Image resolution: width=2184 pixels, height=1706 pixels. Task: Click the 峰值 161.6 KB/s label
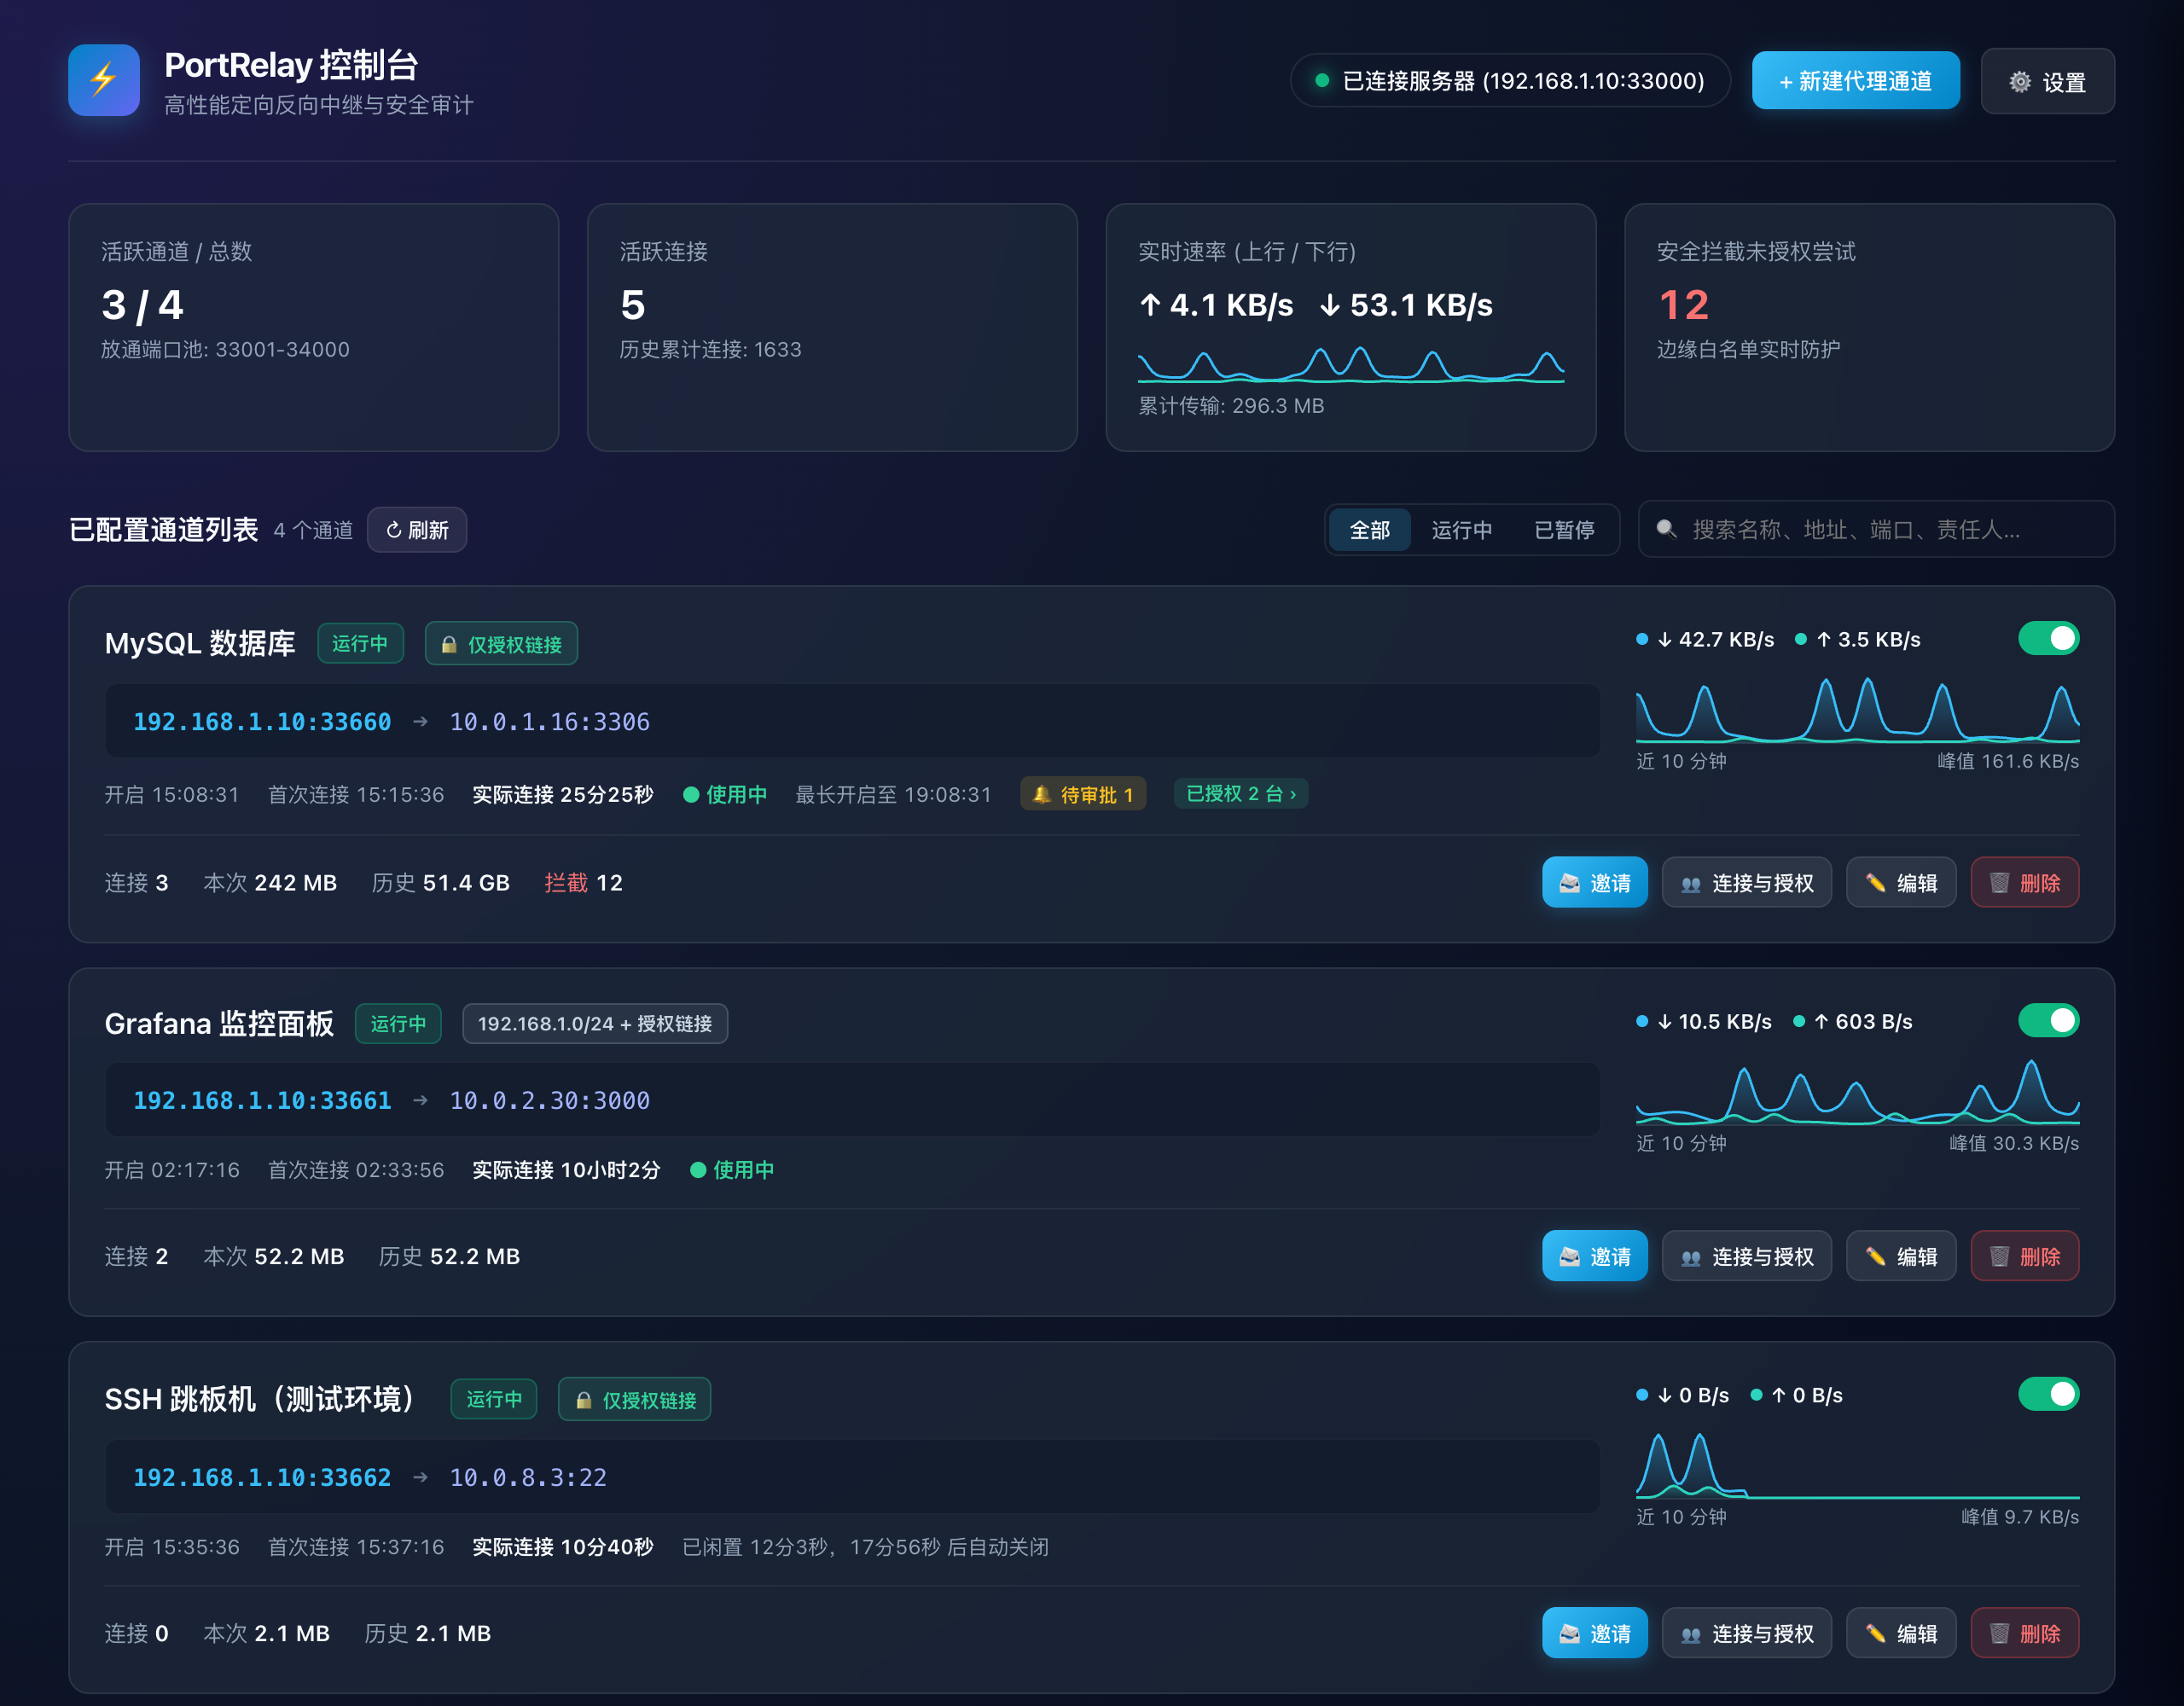[2008, 762]
